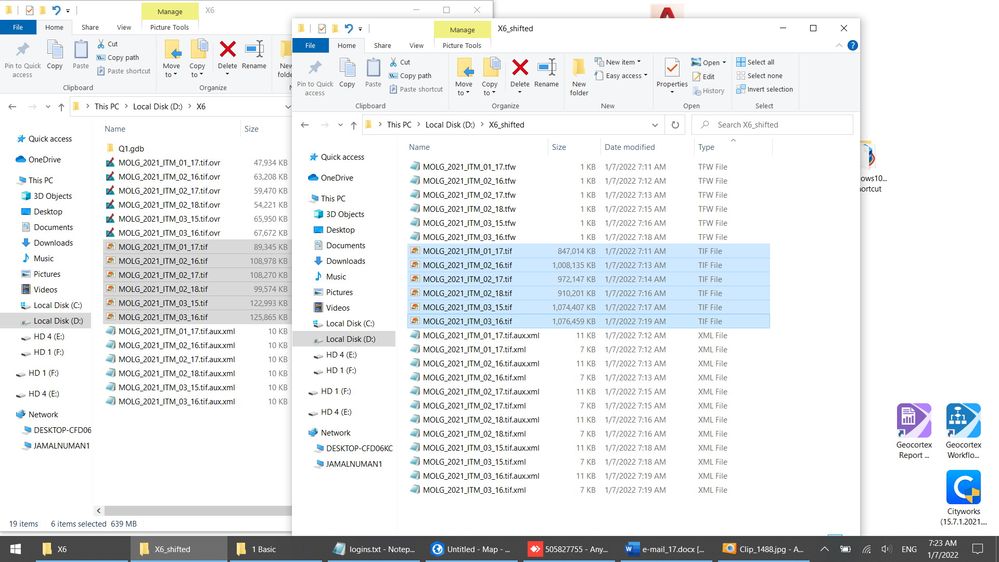Click Select all in Select group
999x562 pixels.
(x=755, y=62)
